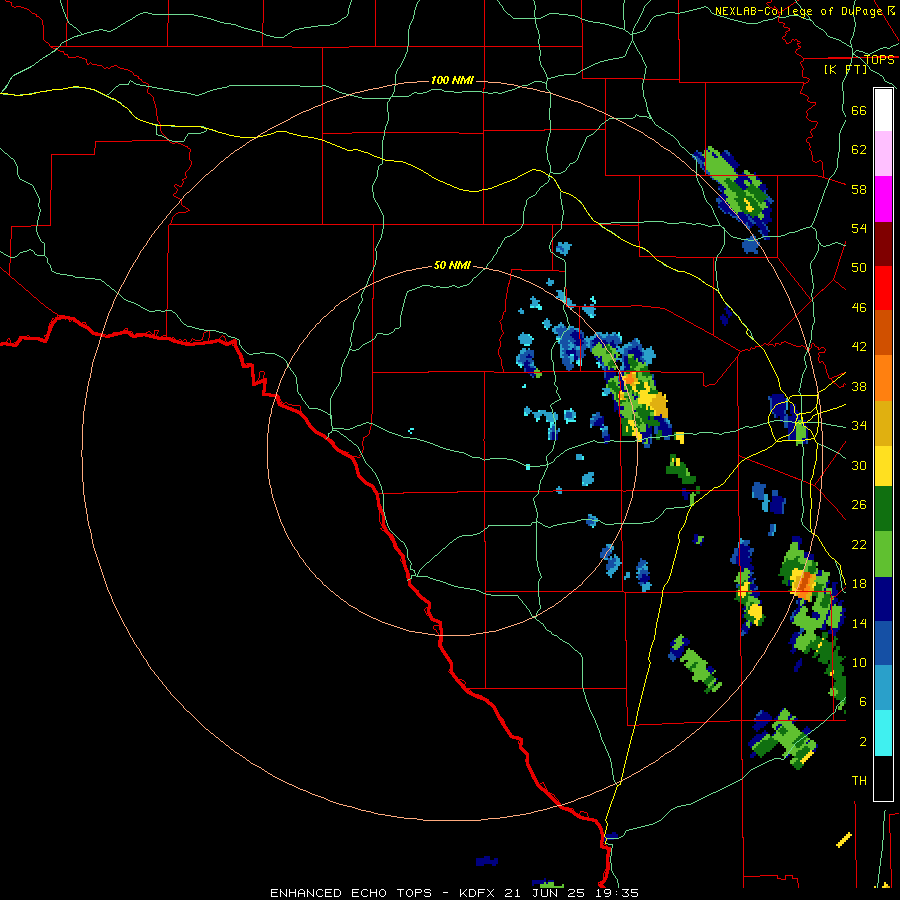The height and width of the screenshot is (900, 900).
Task: Select the bright red legend swatch
Action: [x=883, y=288]
